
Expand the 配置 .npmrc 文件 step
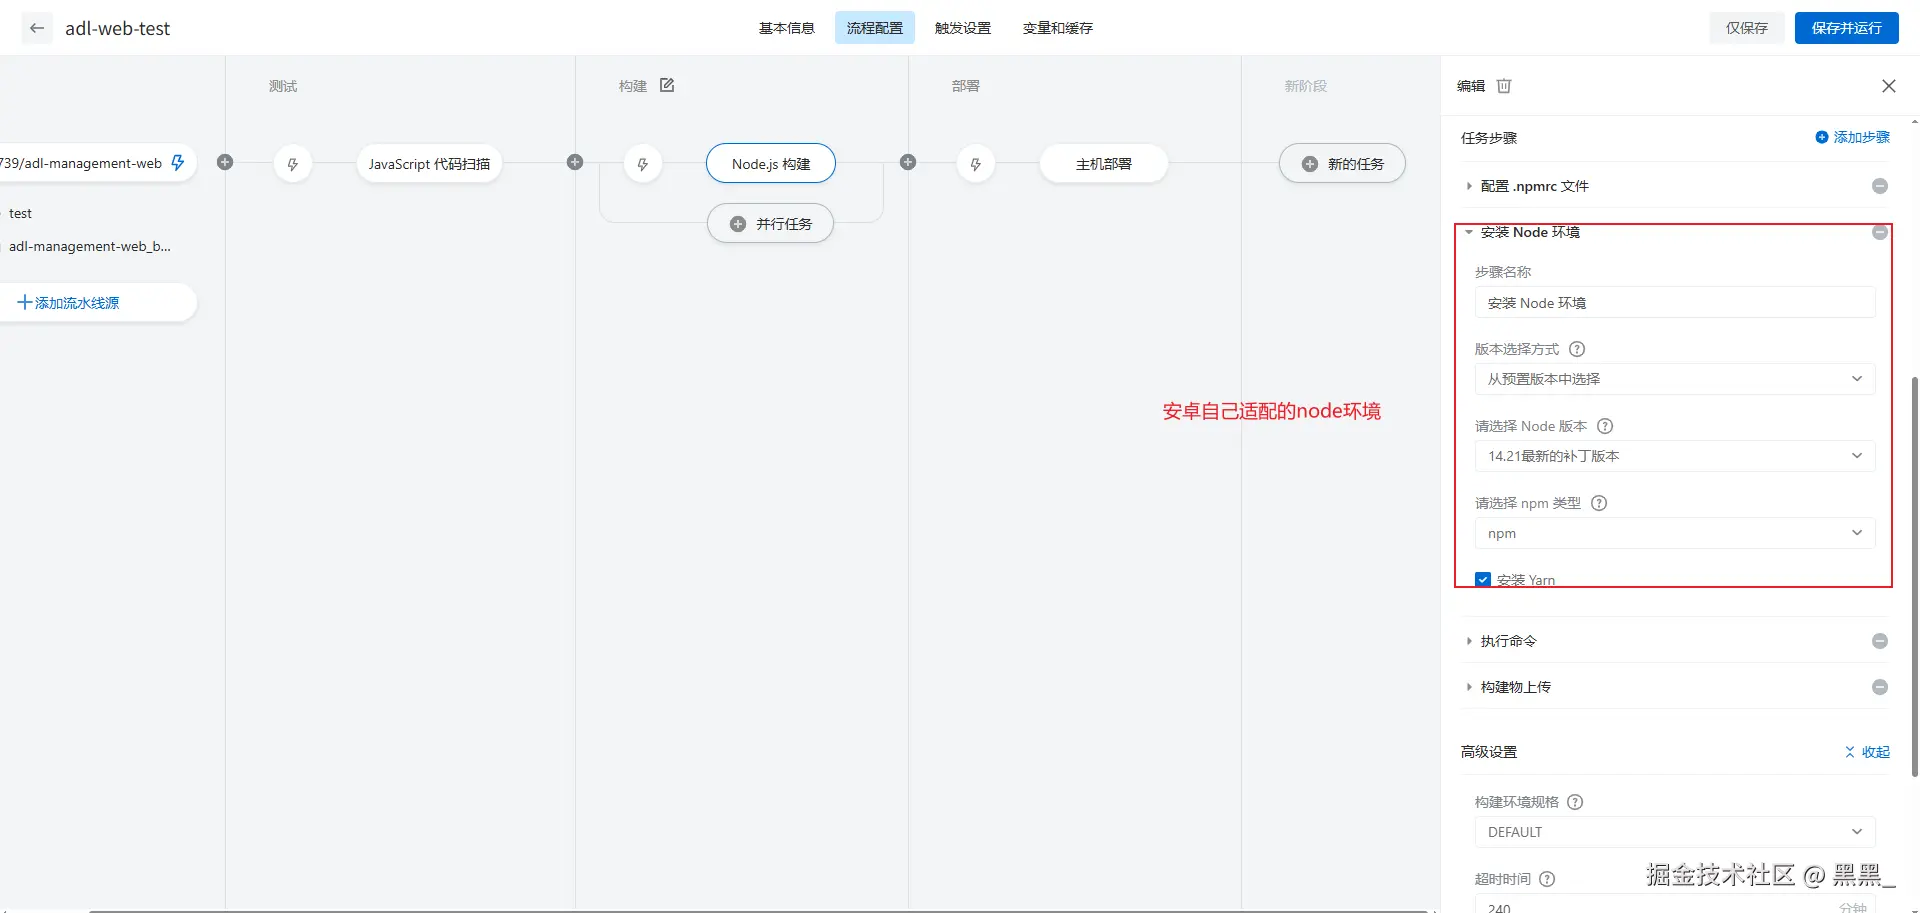pyautogui.click(x=1469, y=186)
